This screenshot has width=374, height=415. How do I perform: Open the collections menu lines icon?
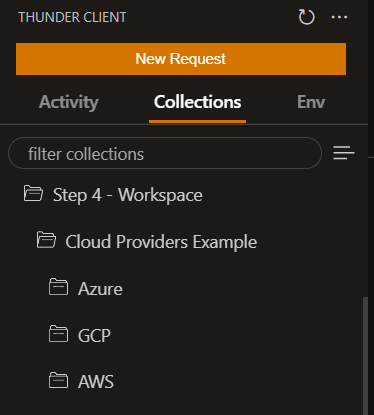(344, 153)
